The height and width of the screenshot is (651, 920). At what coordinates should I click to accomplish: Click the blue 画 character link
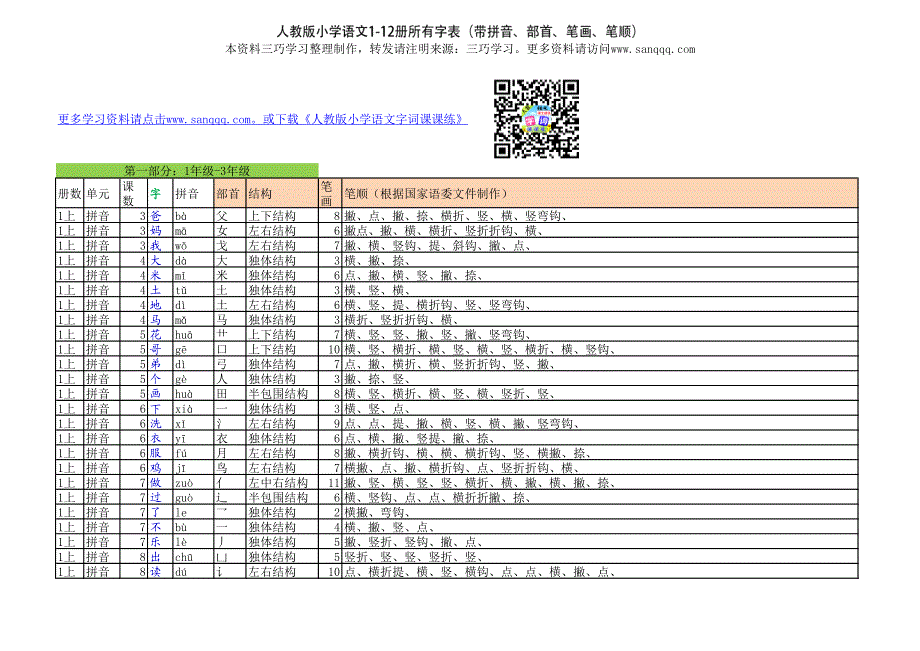click(x=155, y=395)
